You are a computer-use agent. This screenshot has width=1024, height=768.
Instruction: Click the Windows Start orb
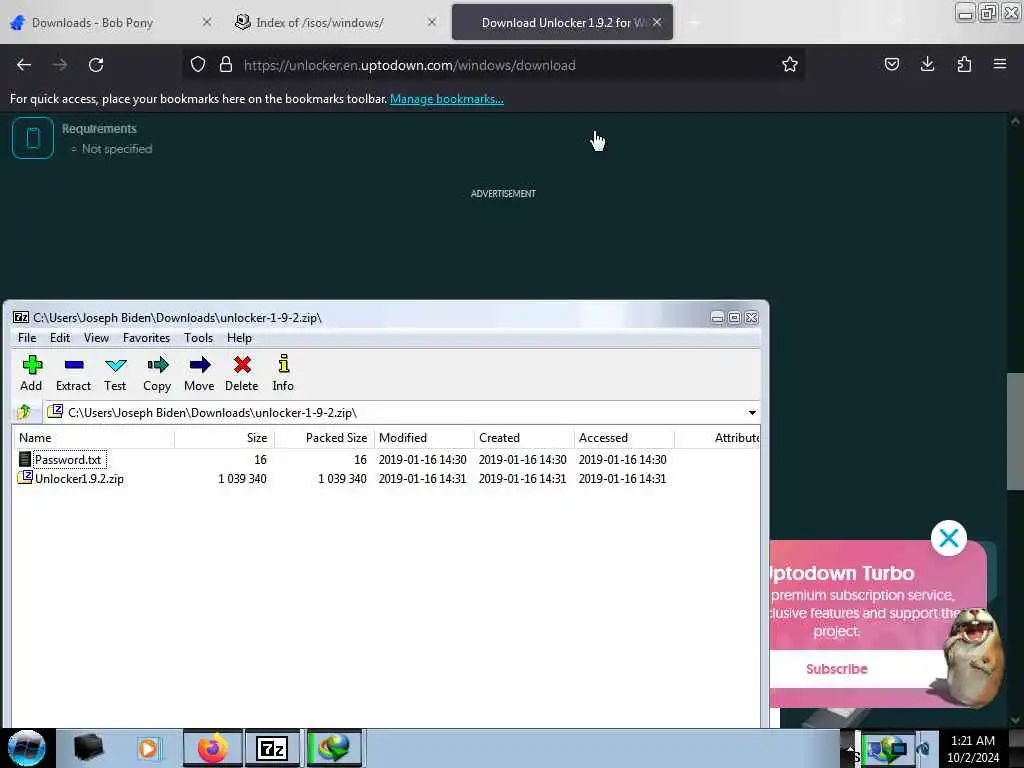(x=26, y=748)
